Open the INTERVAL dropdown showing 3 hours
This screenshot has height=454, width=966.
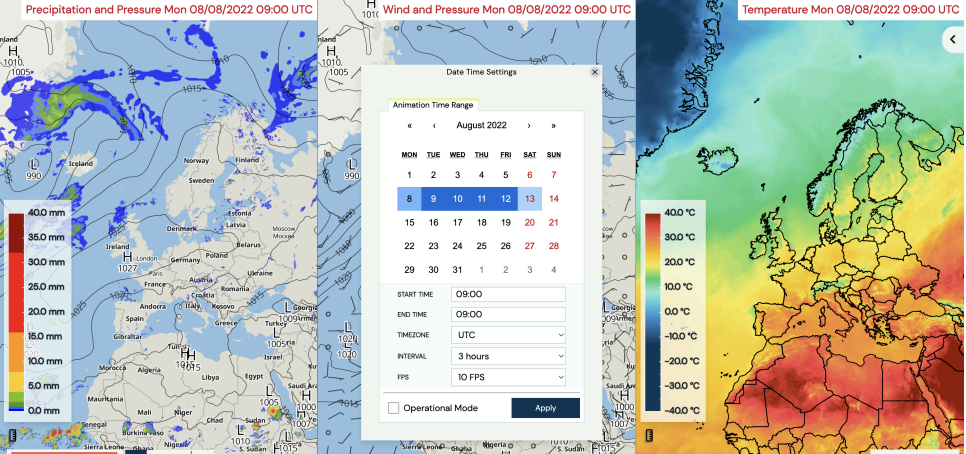(x=508, y=356)
